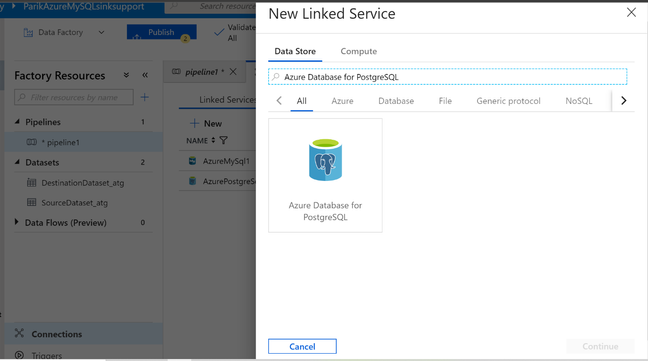
Task: Click the filter funnel icon next to NAME
Action: click(x=224, y=140)
